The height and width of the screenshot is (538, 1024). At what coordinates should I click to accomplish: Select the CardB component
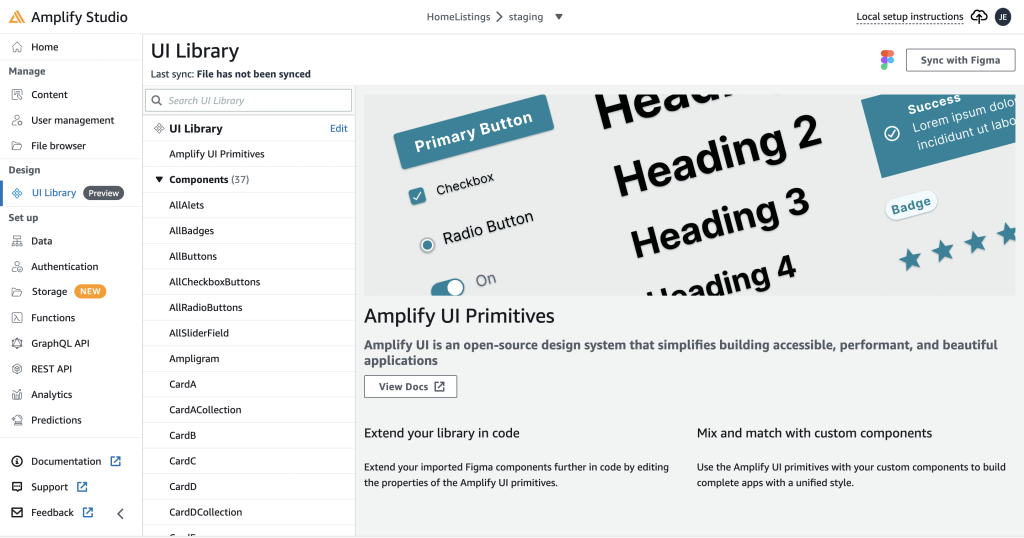pyautogui.click(x=182, y=435)
